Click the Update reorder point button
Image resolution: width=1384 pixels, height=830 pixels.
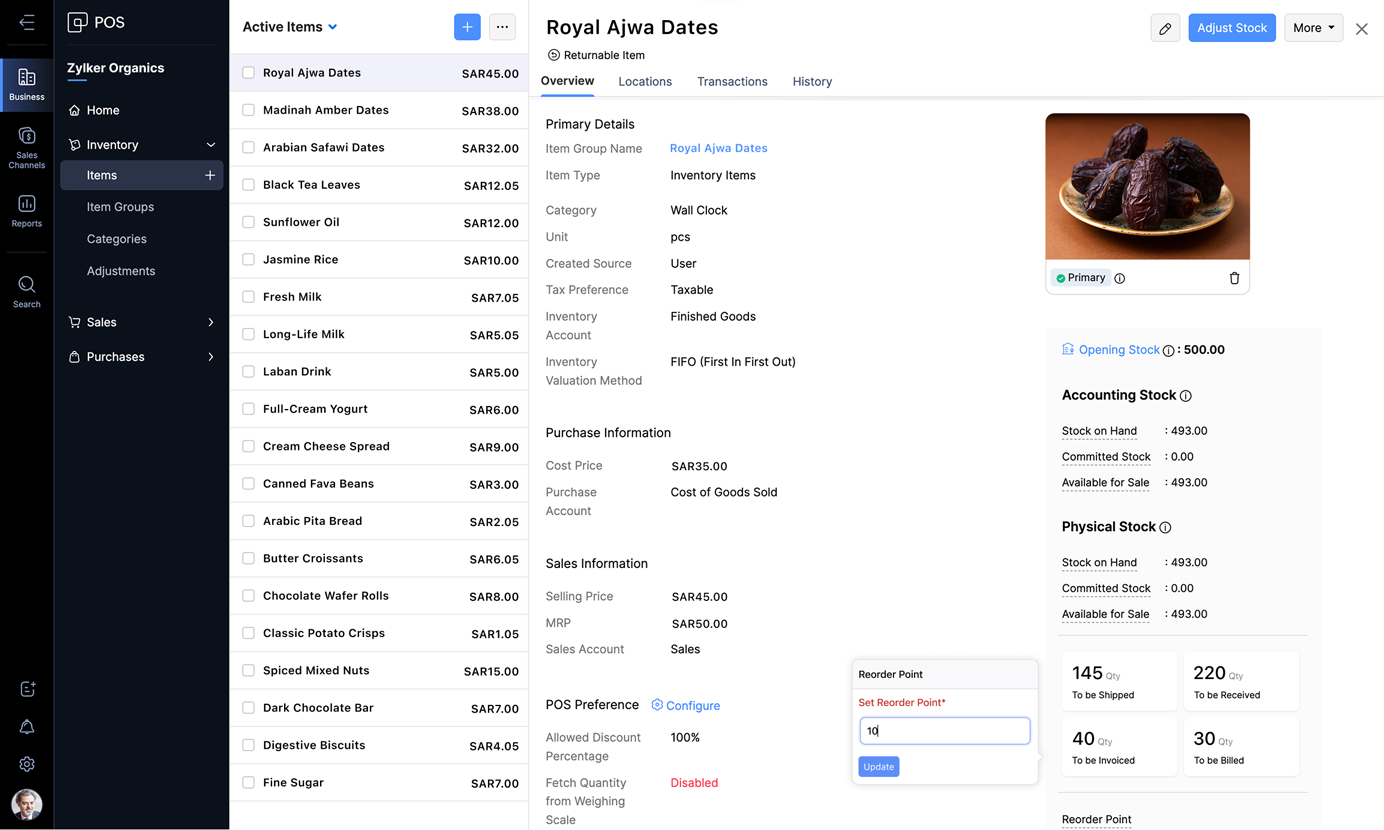(878, 767)
